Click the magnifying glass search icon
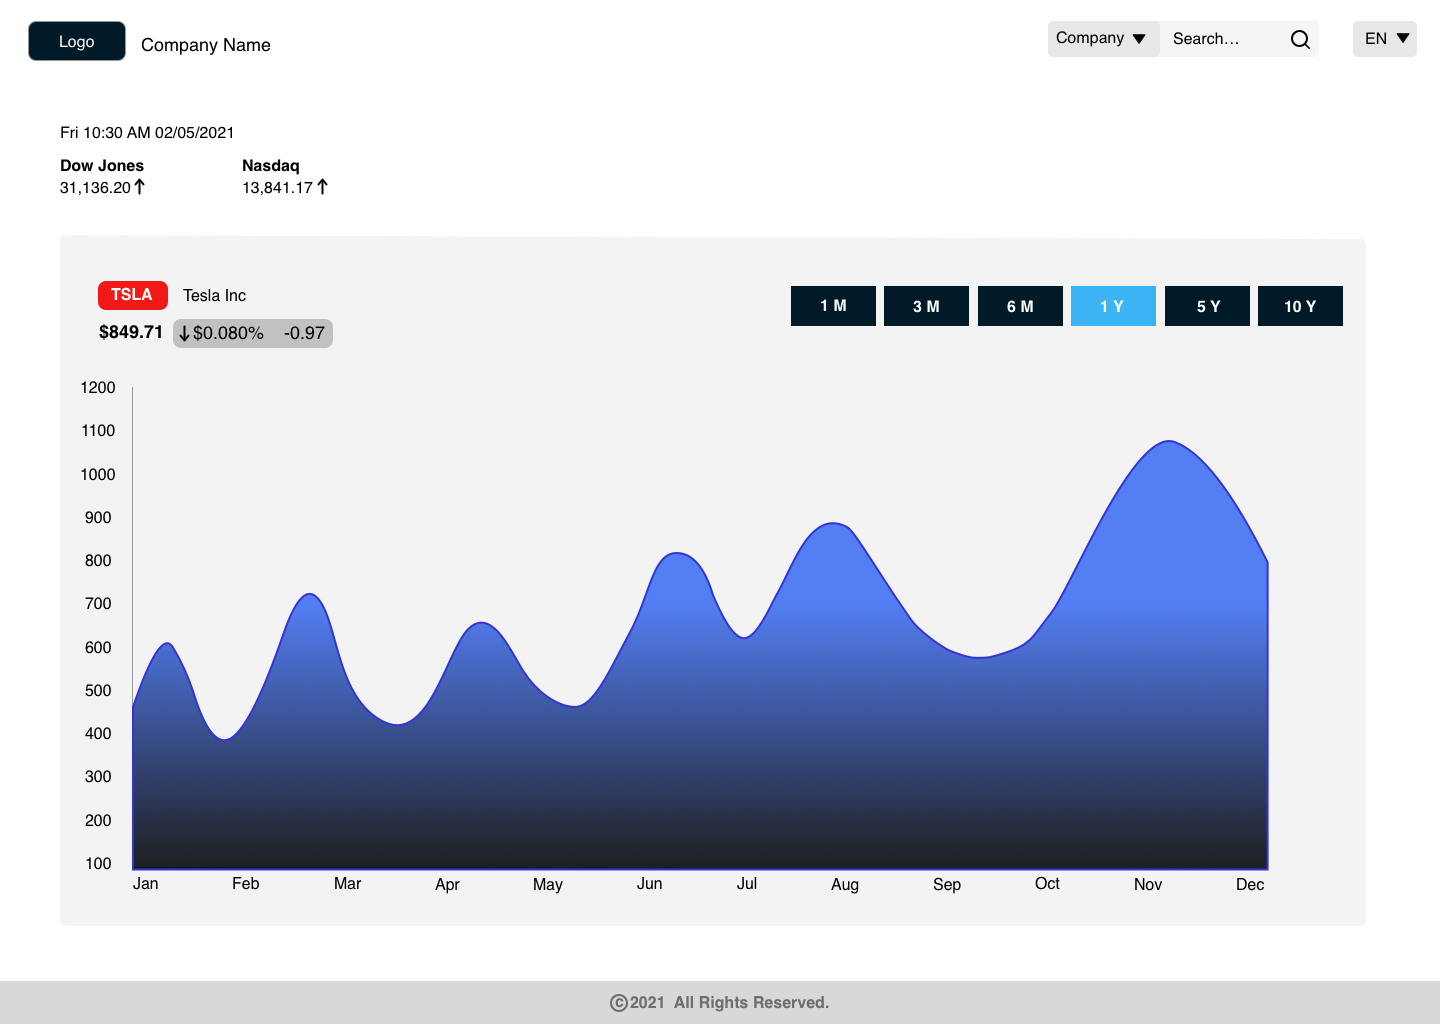The image size is (1440, 1024). (x=1299, y=39)
